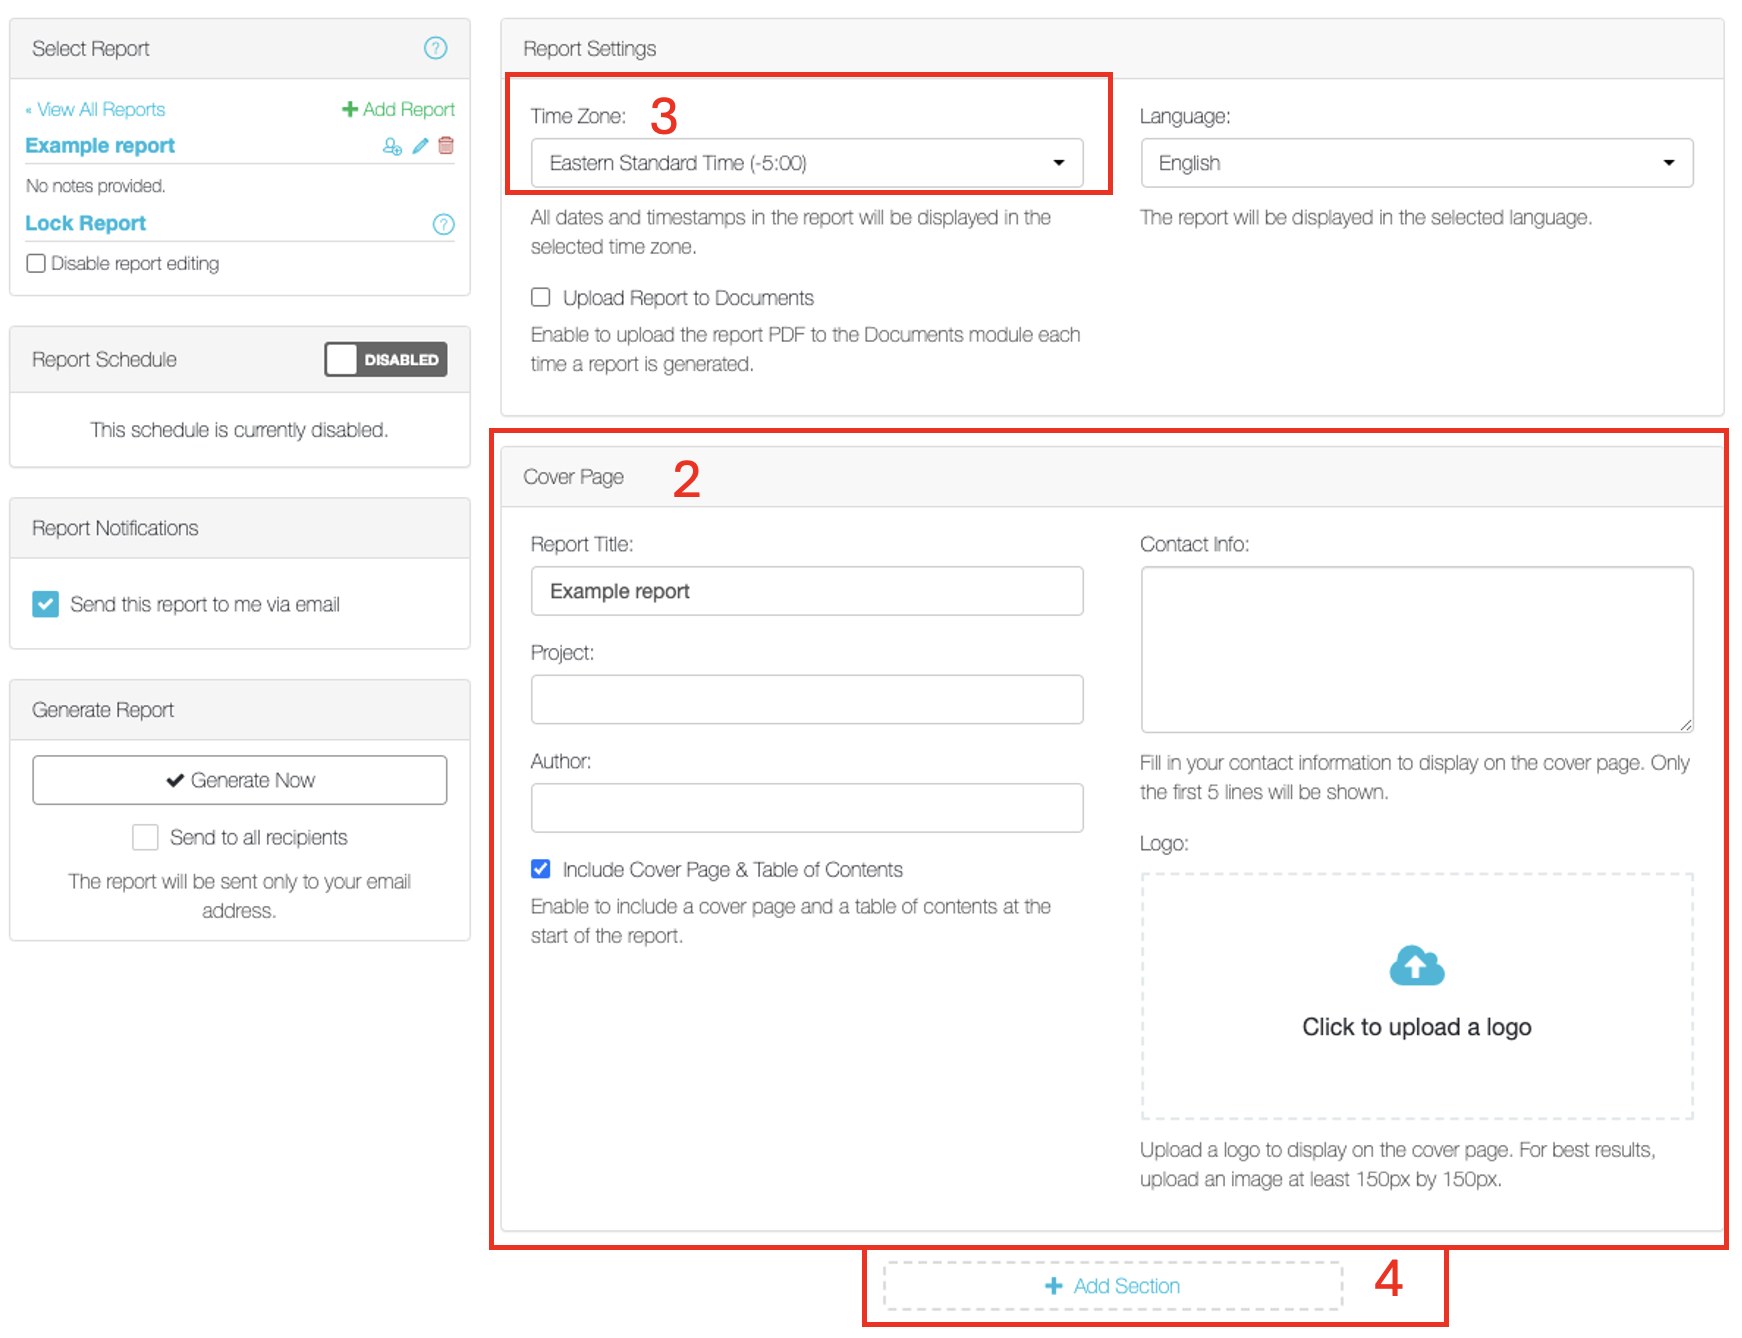Click the View All Reports link
This screenshot has height=1338, width=1742.
point(100,109)
